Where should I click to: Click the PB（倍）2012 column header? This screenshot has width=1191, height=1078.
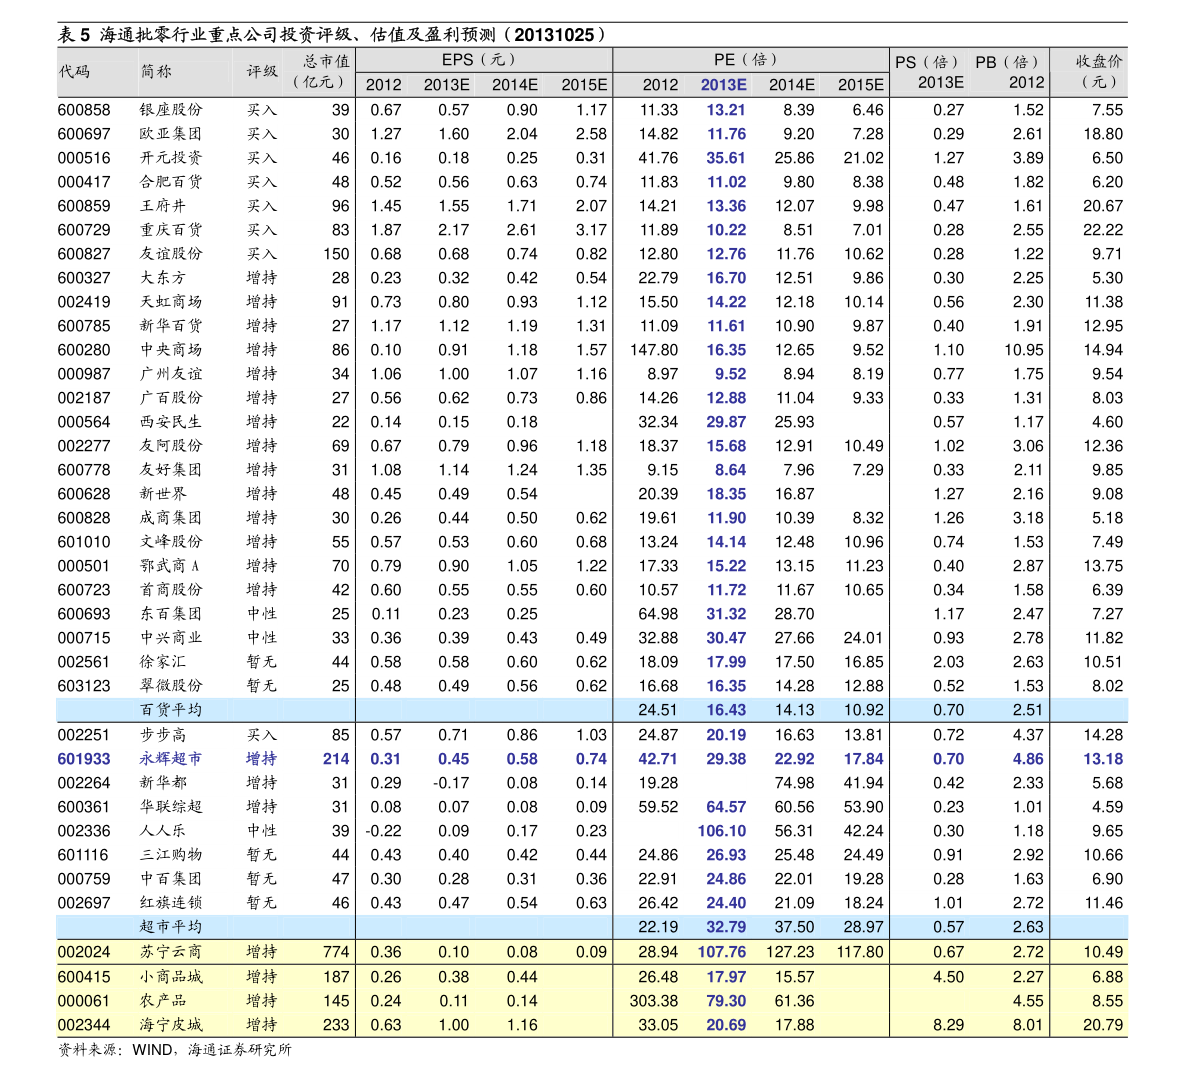1010,72
